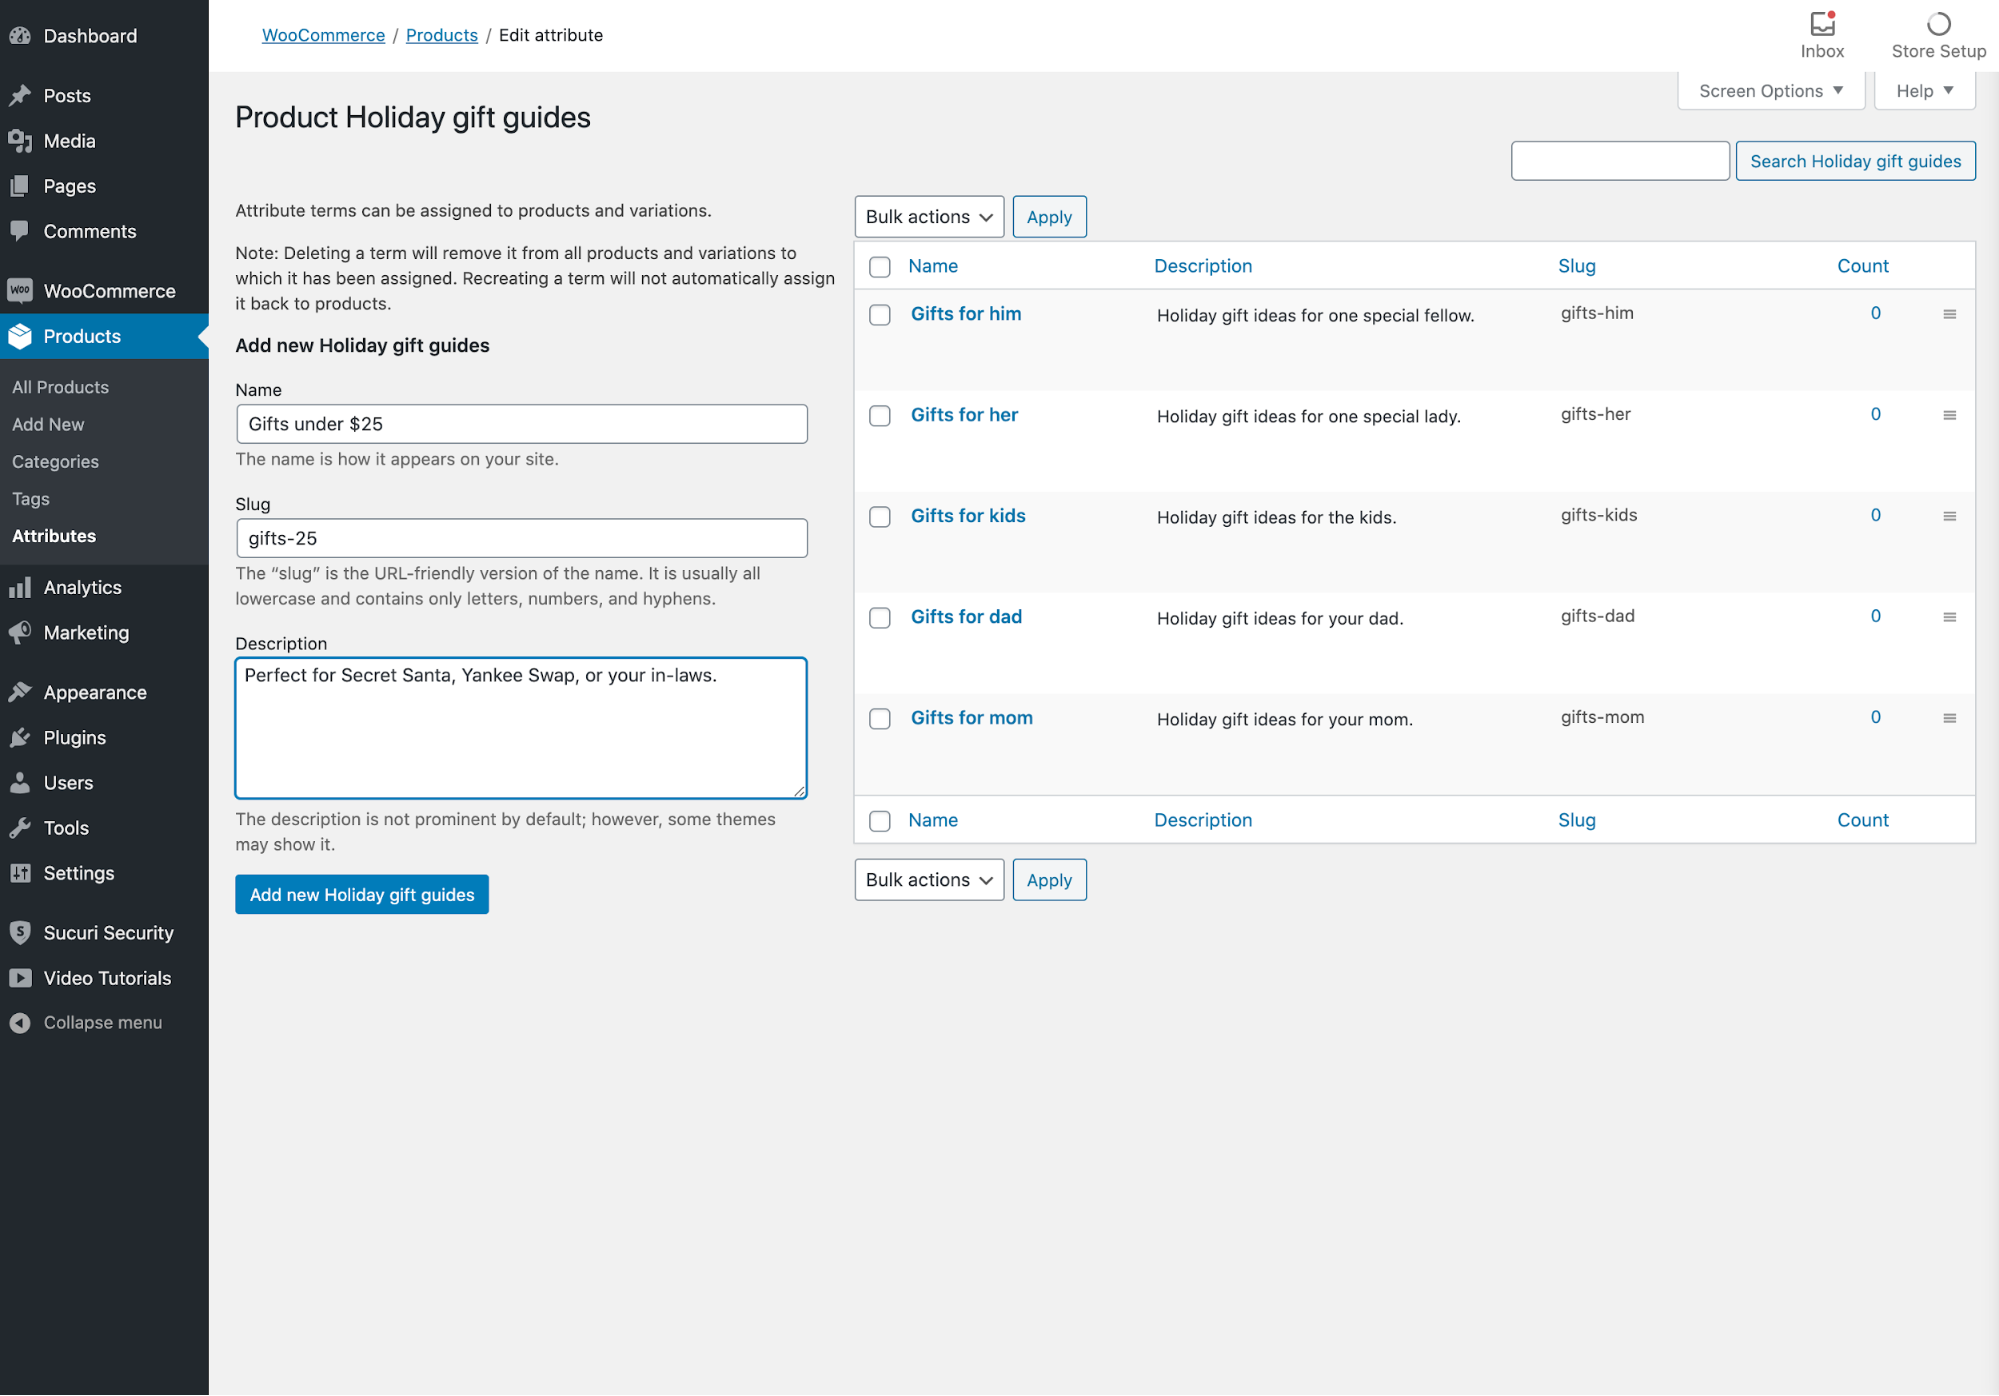Screen dimensions: 1999x1396
Task: Check the Gifts for her checkbox
Action: (880, 416)
